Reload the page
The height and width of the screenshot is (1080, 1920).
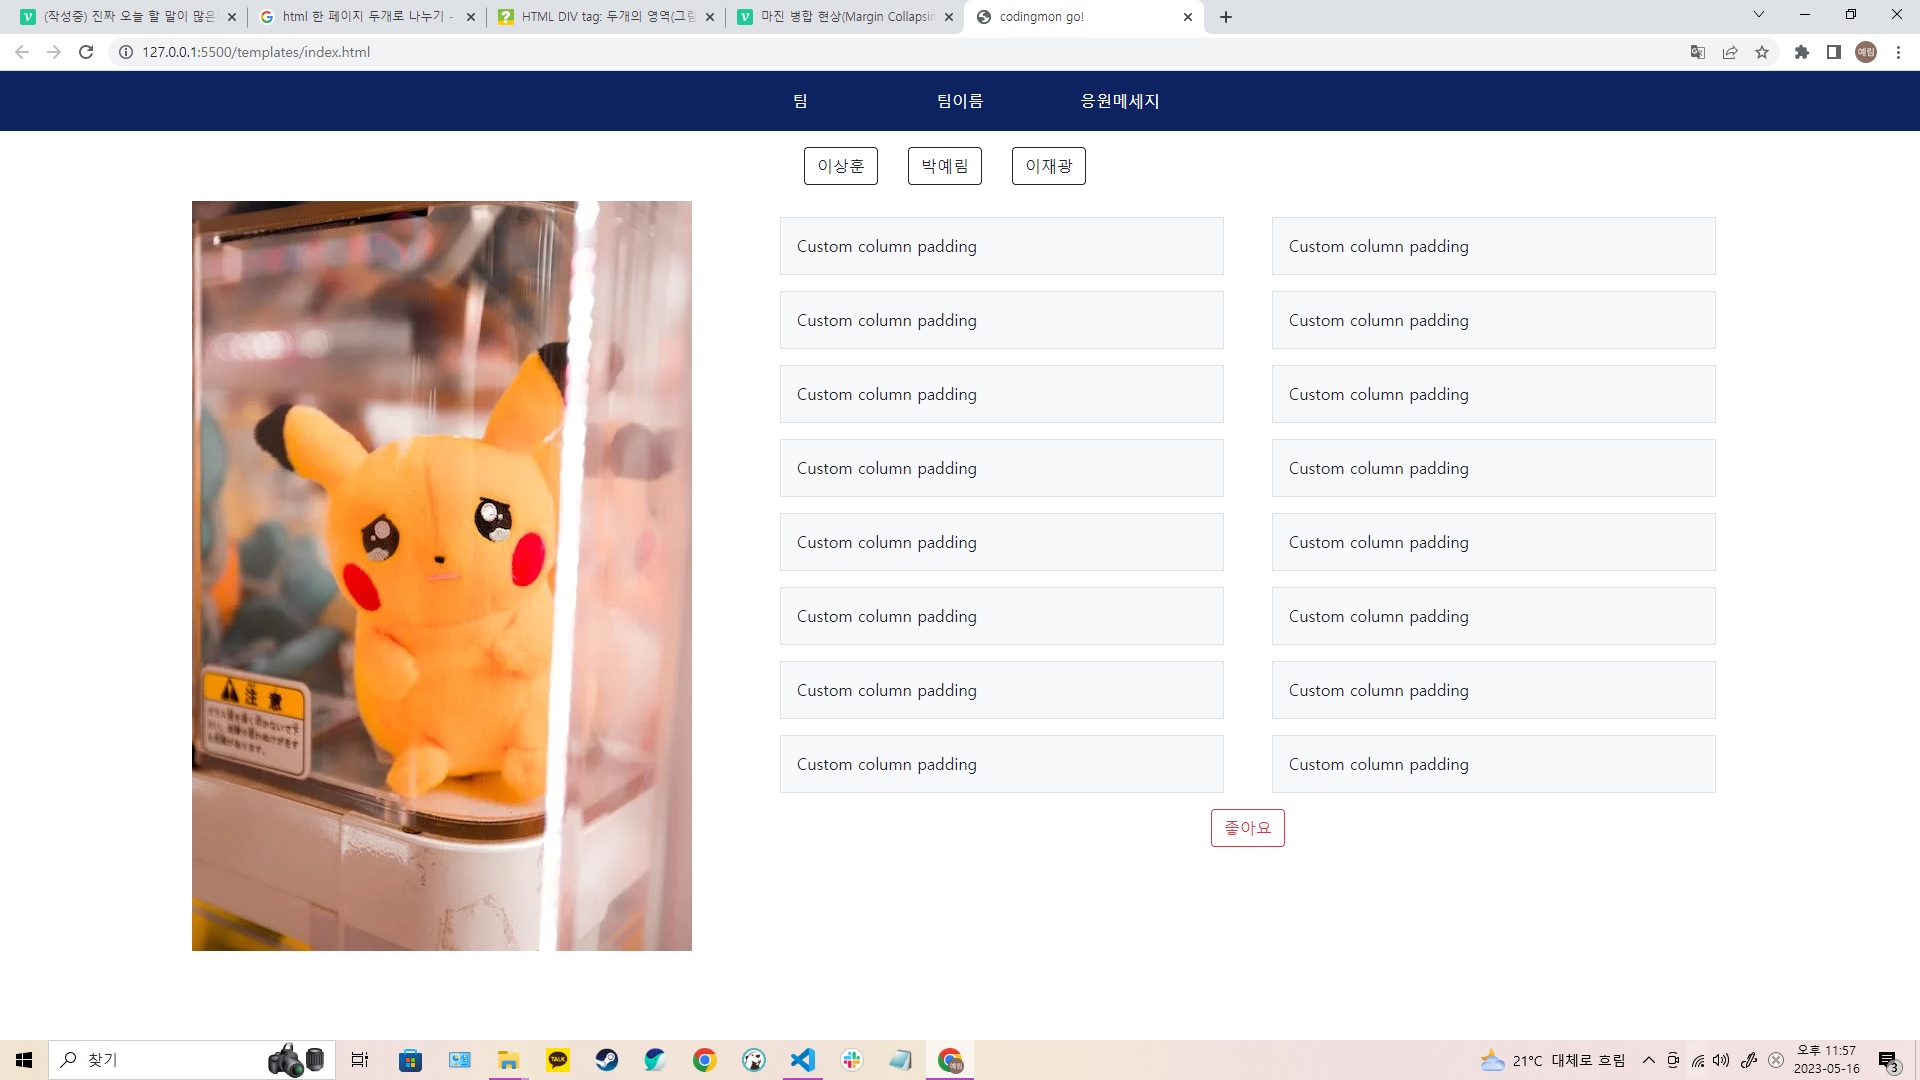click(x=86, y=52)
